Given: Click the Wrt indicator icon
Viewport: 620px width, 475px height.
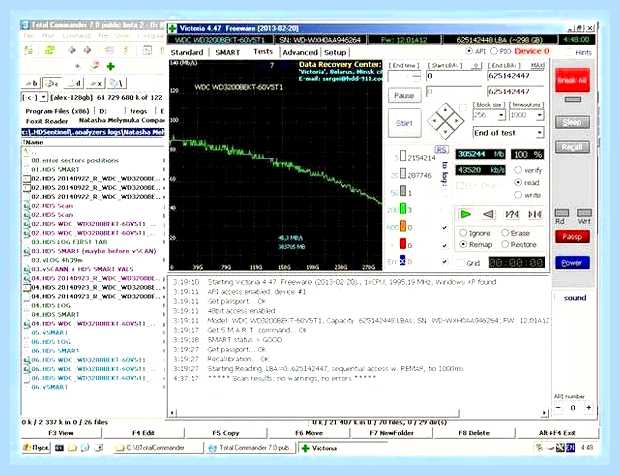Looking at the screenshot, I should [x=584, y=213].
